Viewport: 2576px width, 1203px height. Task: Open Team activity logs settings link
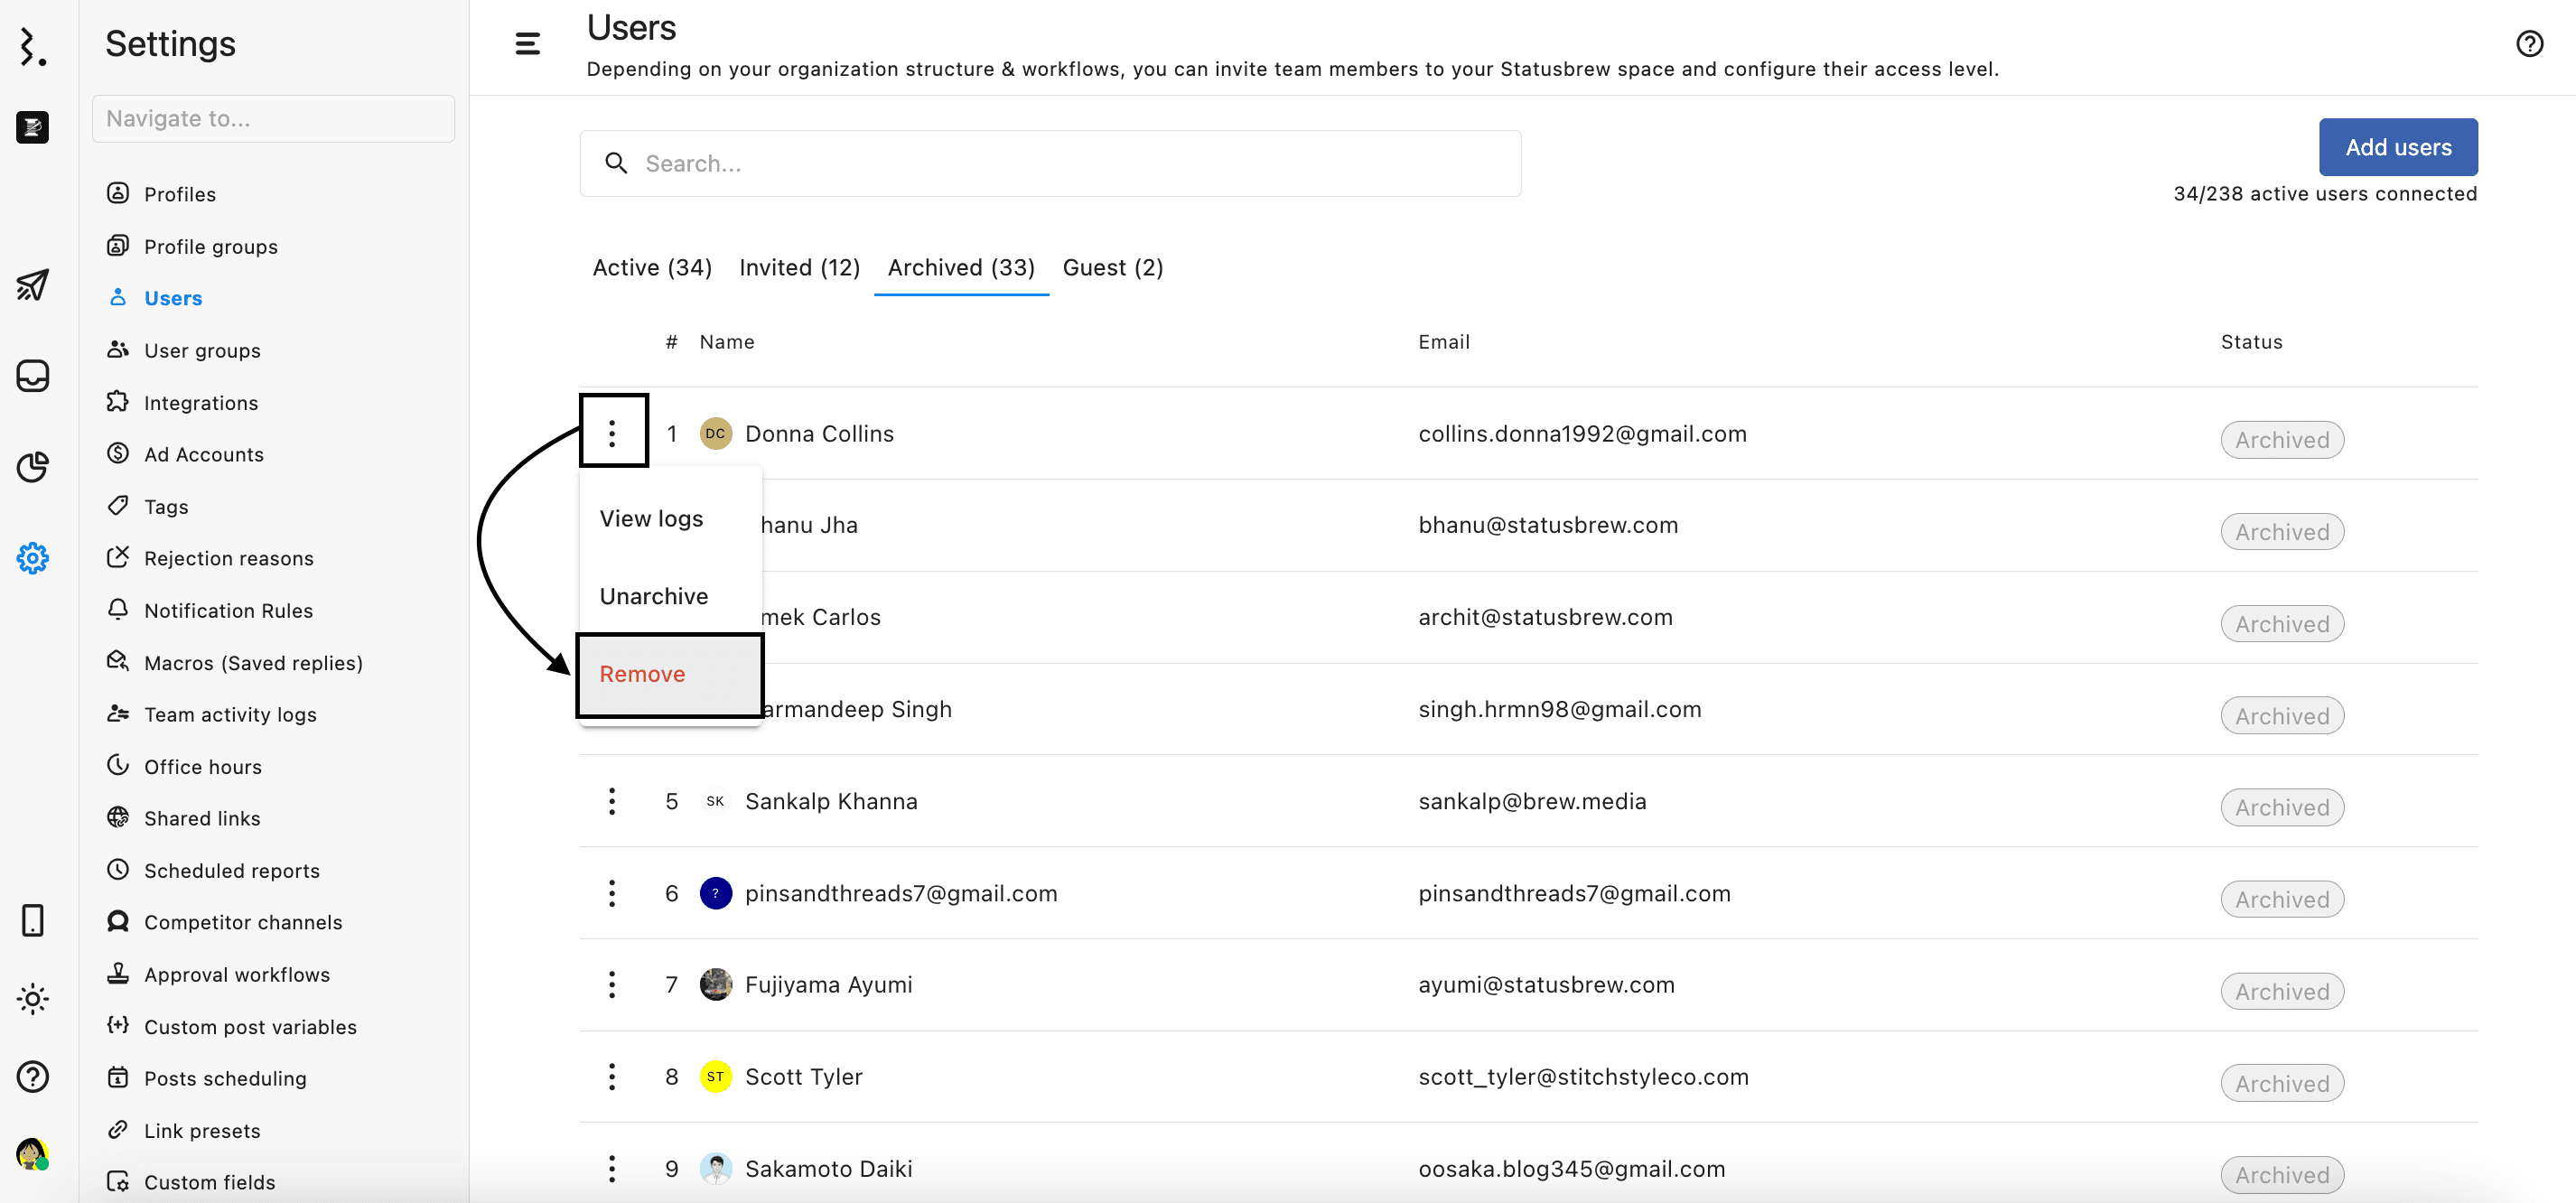click(x=230, y=714)
